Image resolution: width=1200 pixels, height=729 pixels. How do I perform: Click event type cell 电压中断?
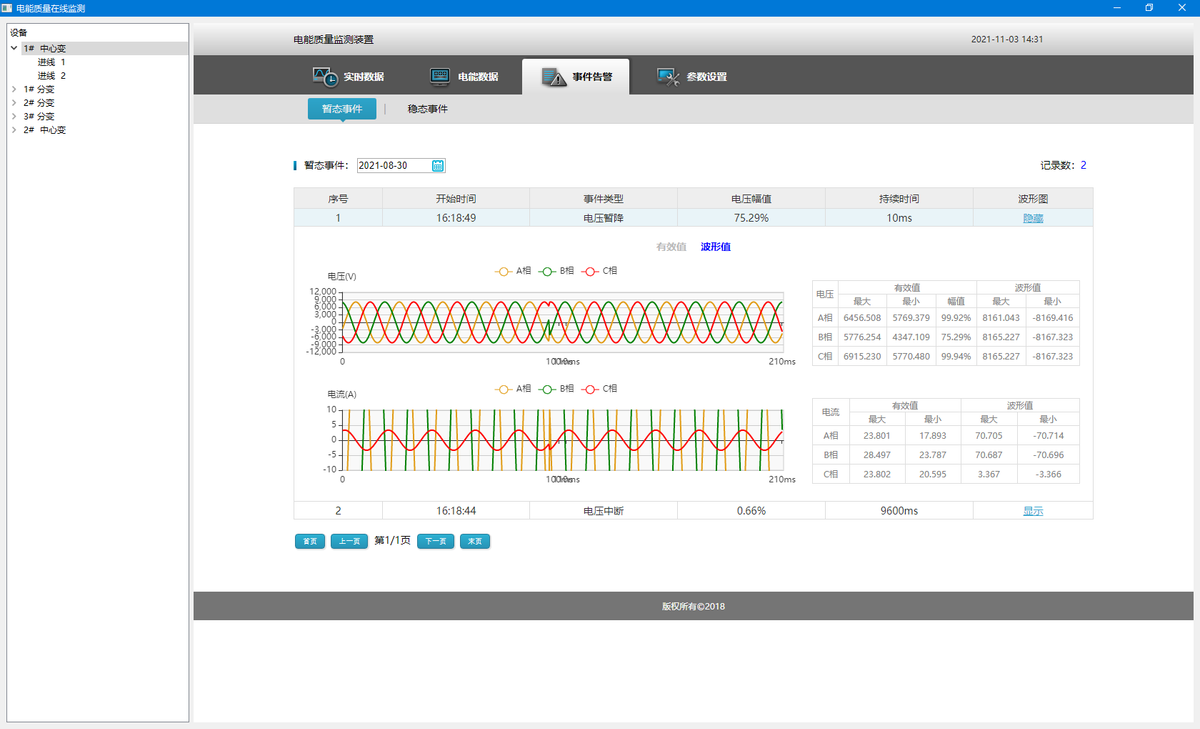[603, 510]
